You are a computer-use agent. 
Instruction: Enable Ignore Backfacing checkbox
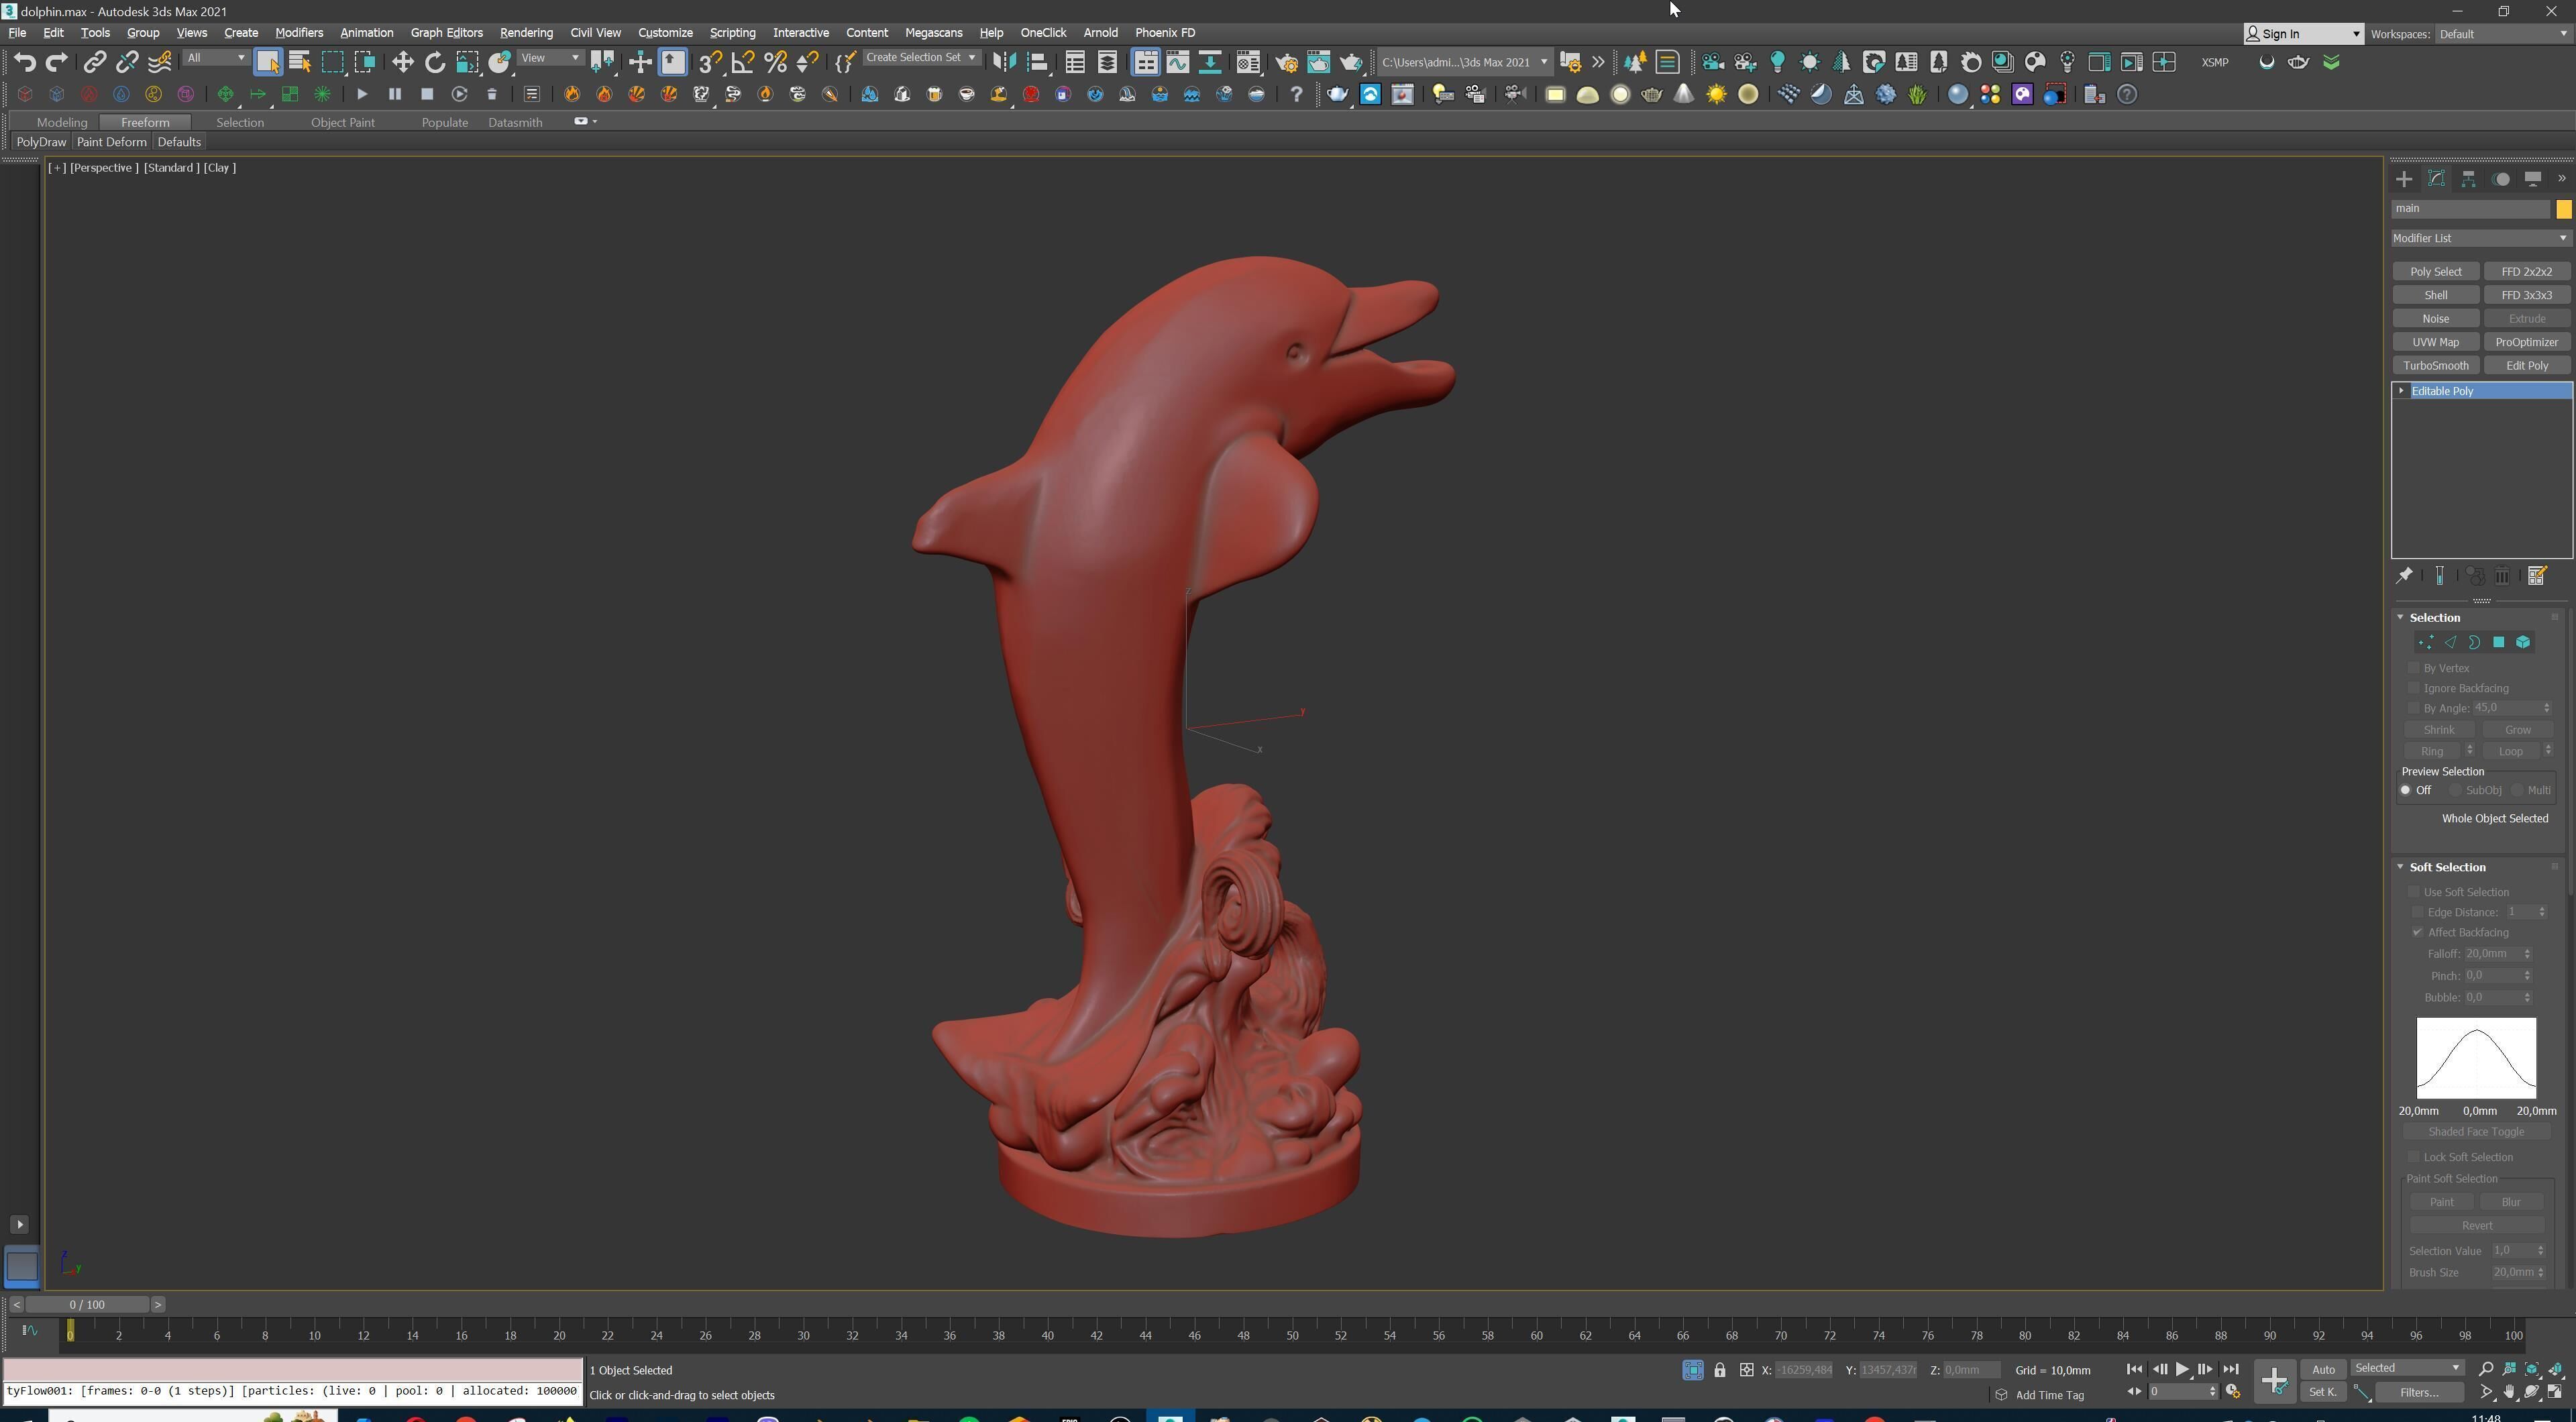tap(2414, 688)
